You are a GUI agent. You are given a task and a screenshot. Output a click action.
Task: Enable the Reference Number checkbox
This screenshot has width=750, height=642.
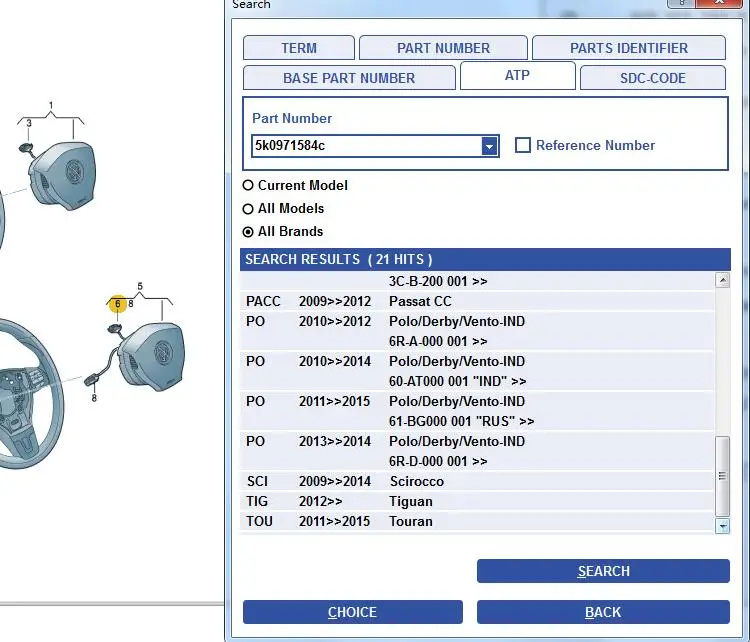click(x=523, y=145)
